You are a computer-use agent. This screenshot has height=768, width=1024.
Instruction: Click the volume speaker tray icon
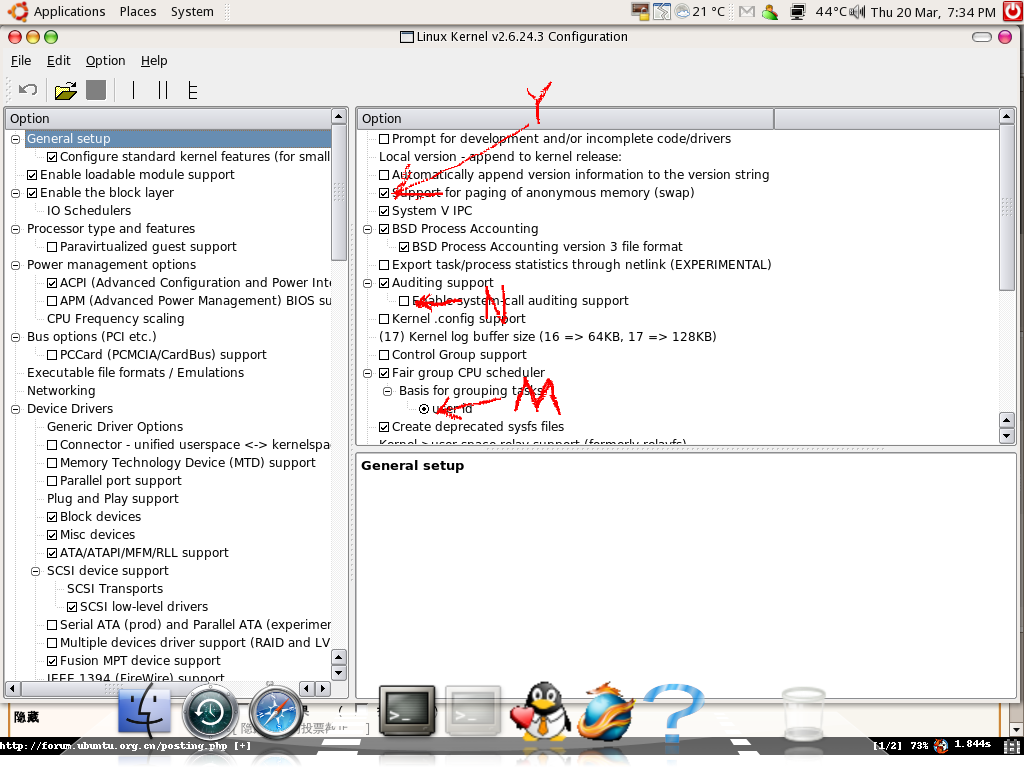pyautogui.click(x=857, y=12)
